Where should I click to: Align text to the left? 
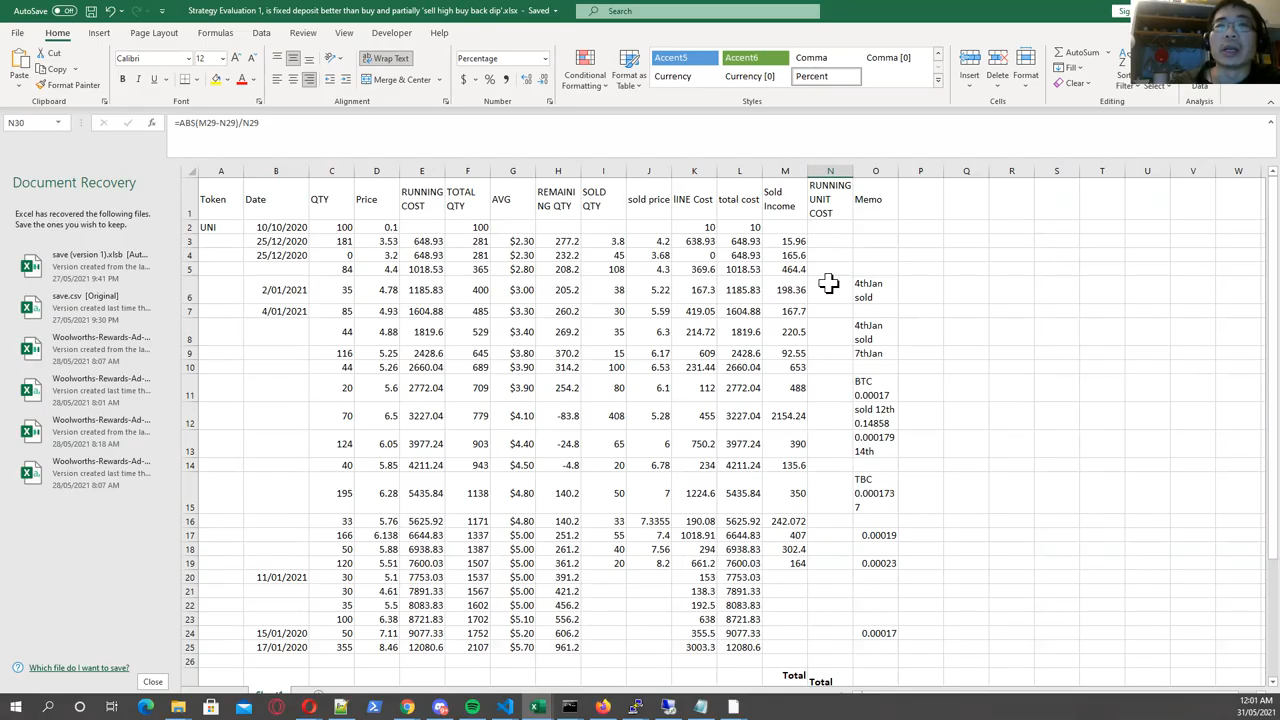[277, 79]
